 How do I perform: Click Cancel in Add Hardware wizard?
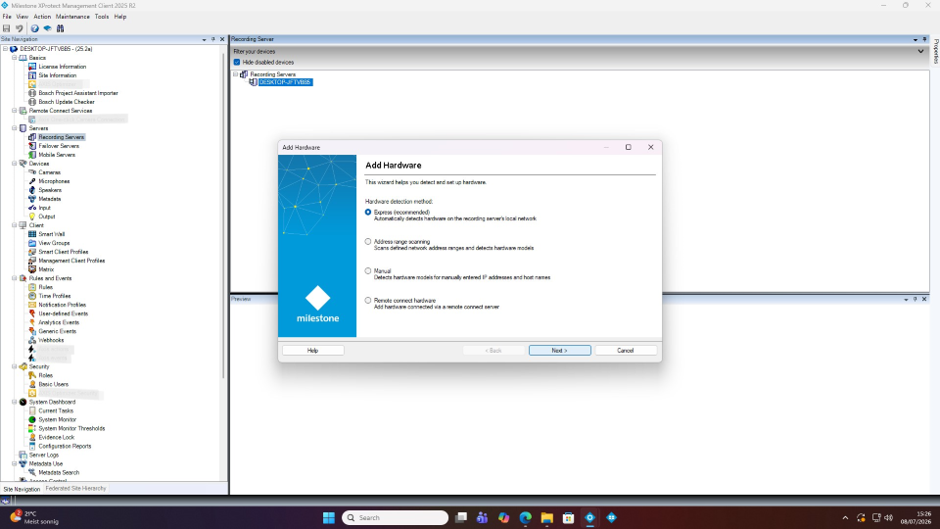click(625, 350)
